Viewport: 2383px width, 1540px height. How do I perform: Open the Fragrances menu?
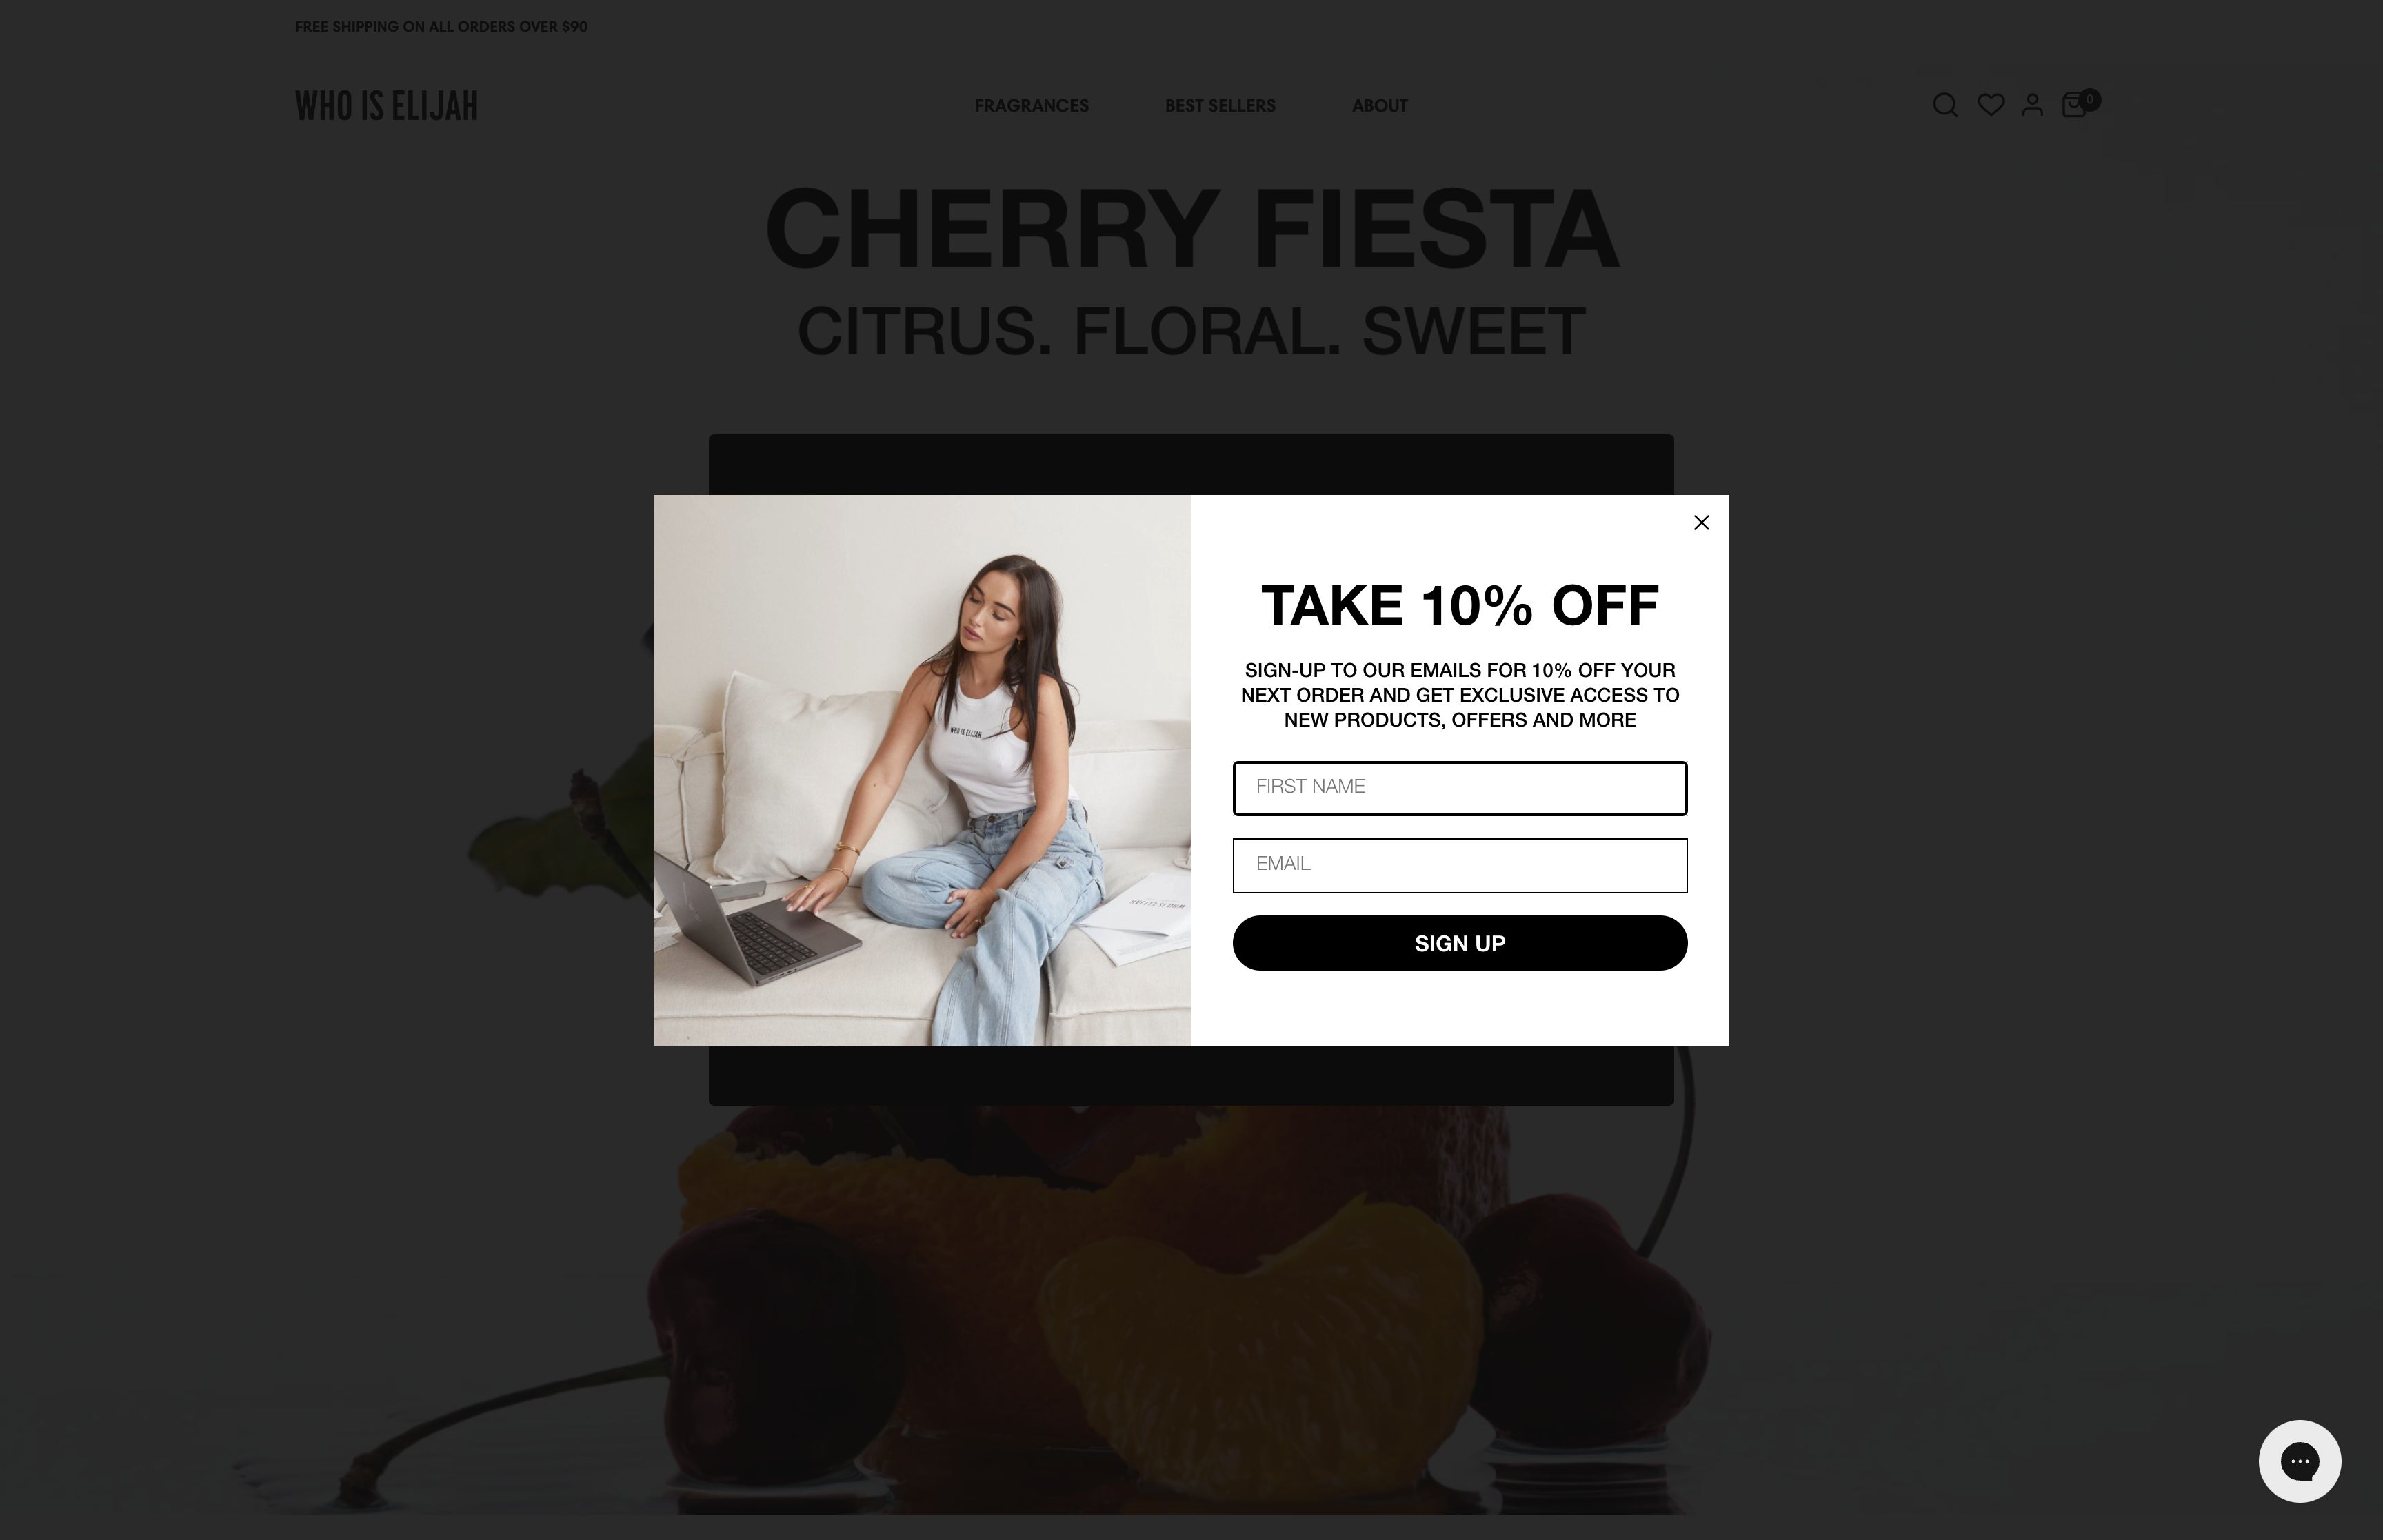(x=1031, y=106)
